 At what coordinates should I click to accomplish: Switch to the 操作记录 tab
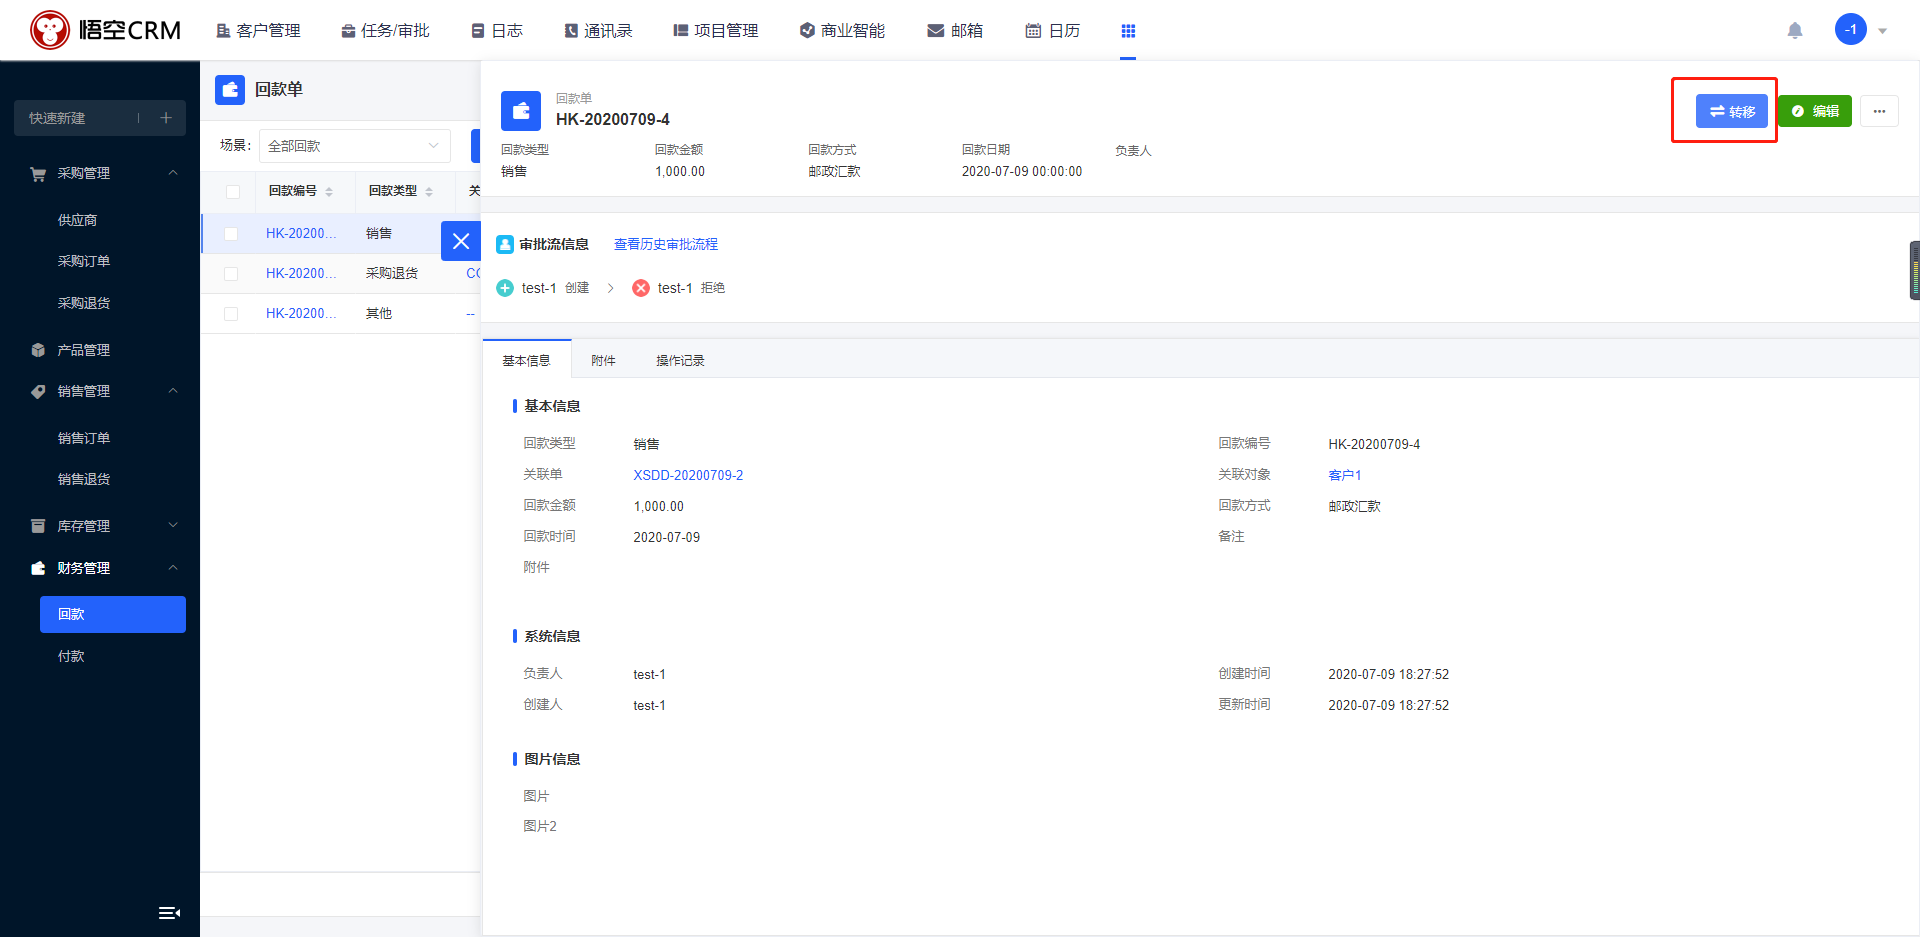[x=680, y=360]
